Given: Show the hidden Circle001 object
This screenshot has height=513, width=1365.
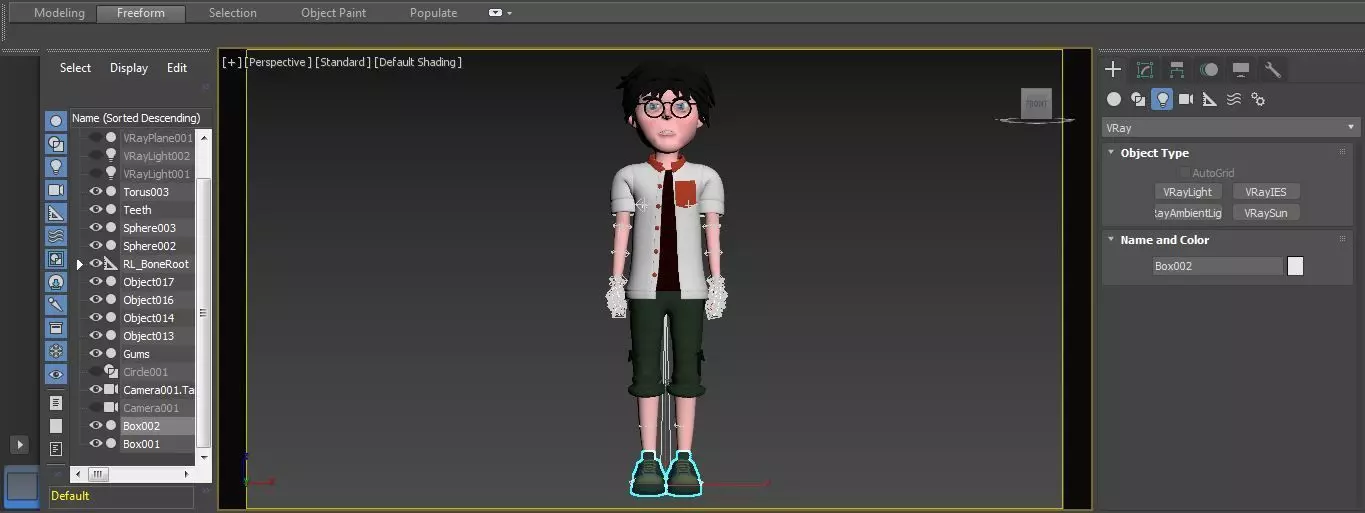Looking at the screenshot, I should click(x=96, y=372).
